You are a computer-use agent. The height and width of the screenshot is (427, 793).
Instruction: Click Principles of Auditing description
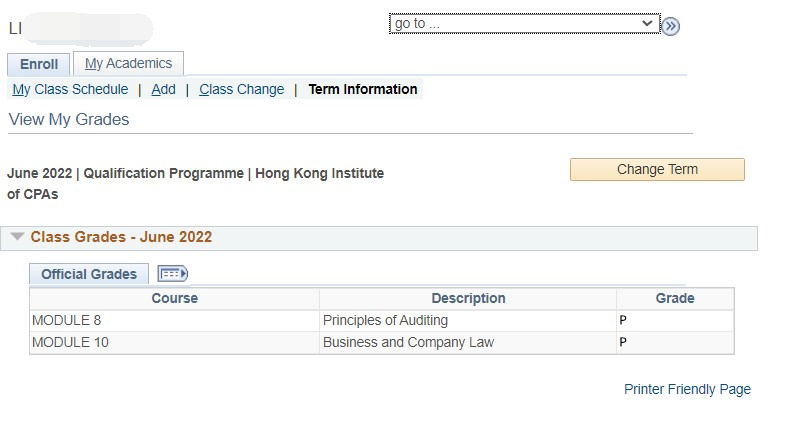coord(385,320)
